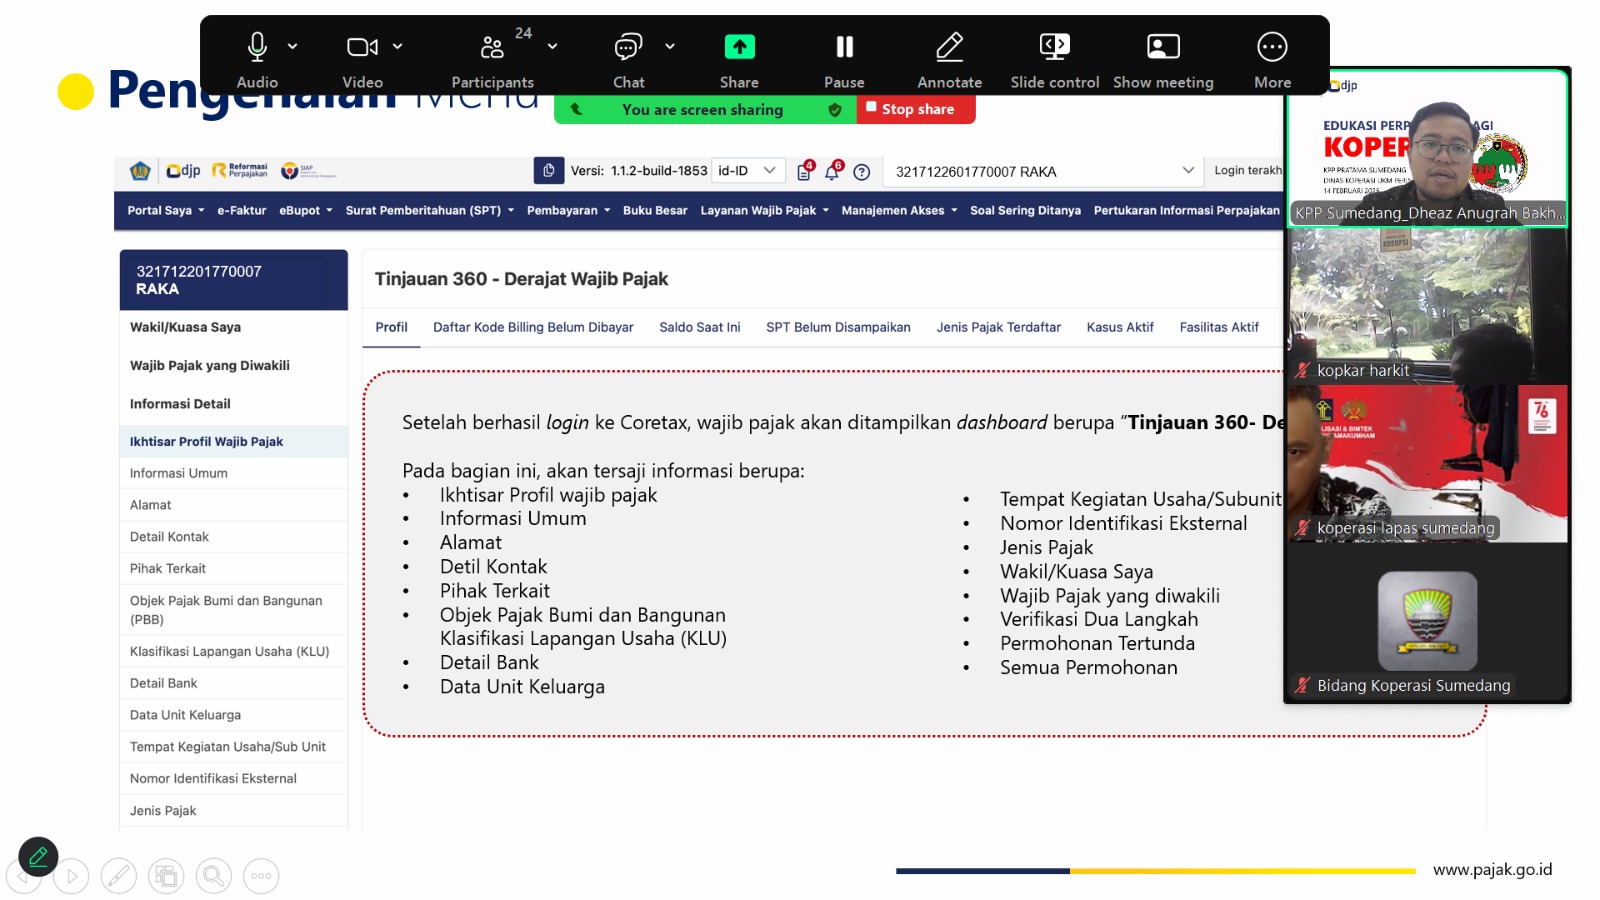Click the KPP Sumedang presenter video thumbnail

1427,148
